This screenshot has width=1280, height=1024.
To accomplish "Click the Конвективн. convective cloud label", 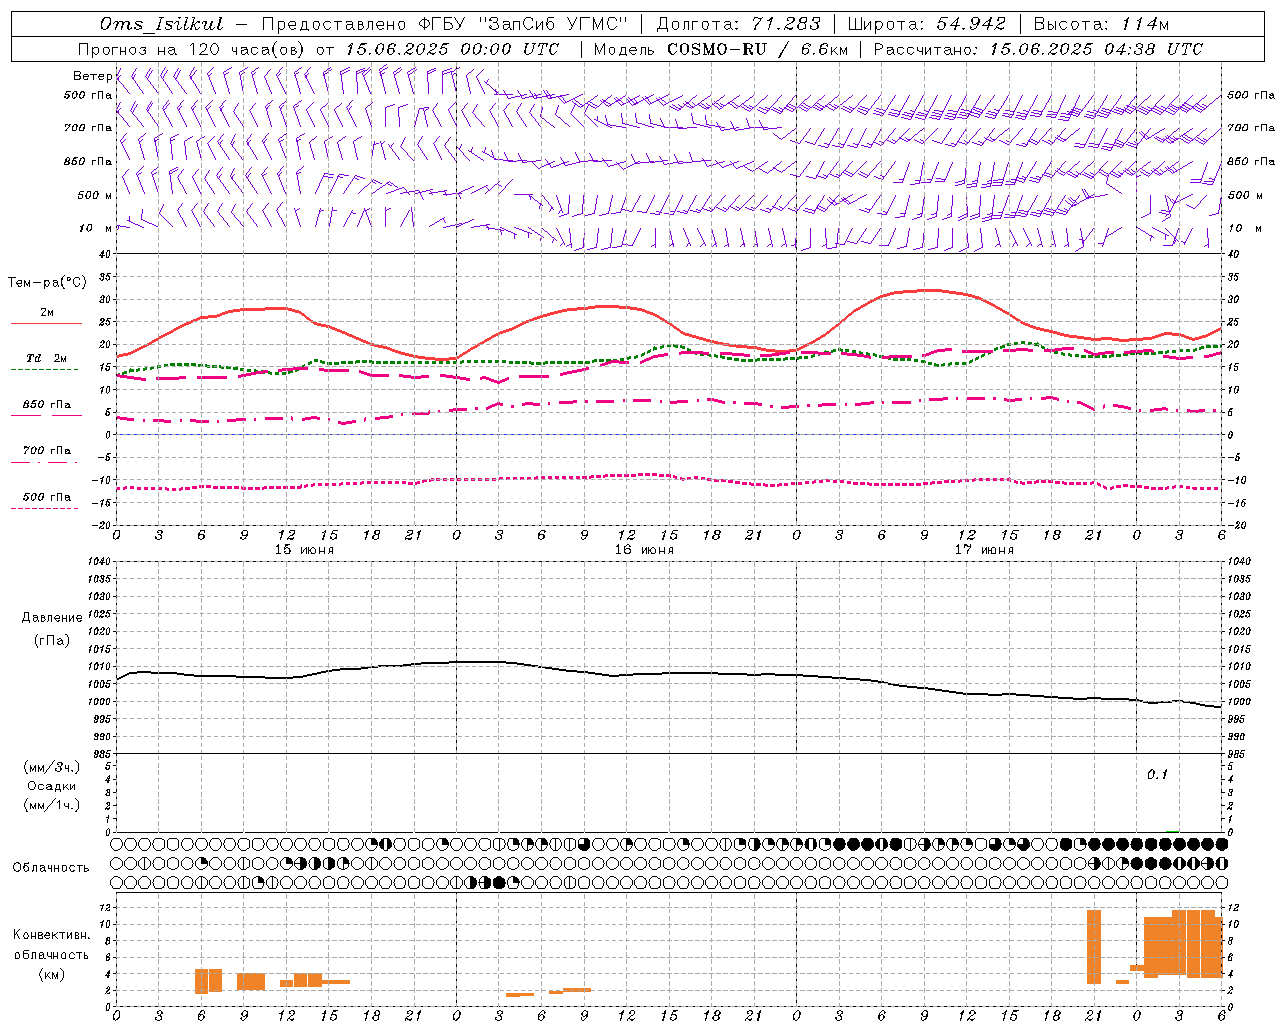I will tap(51, 935).
